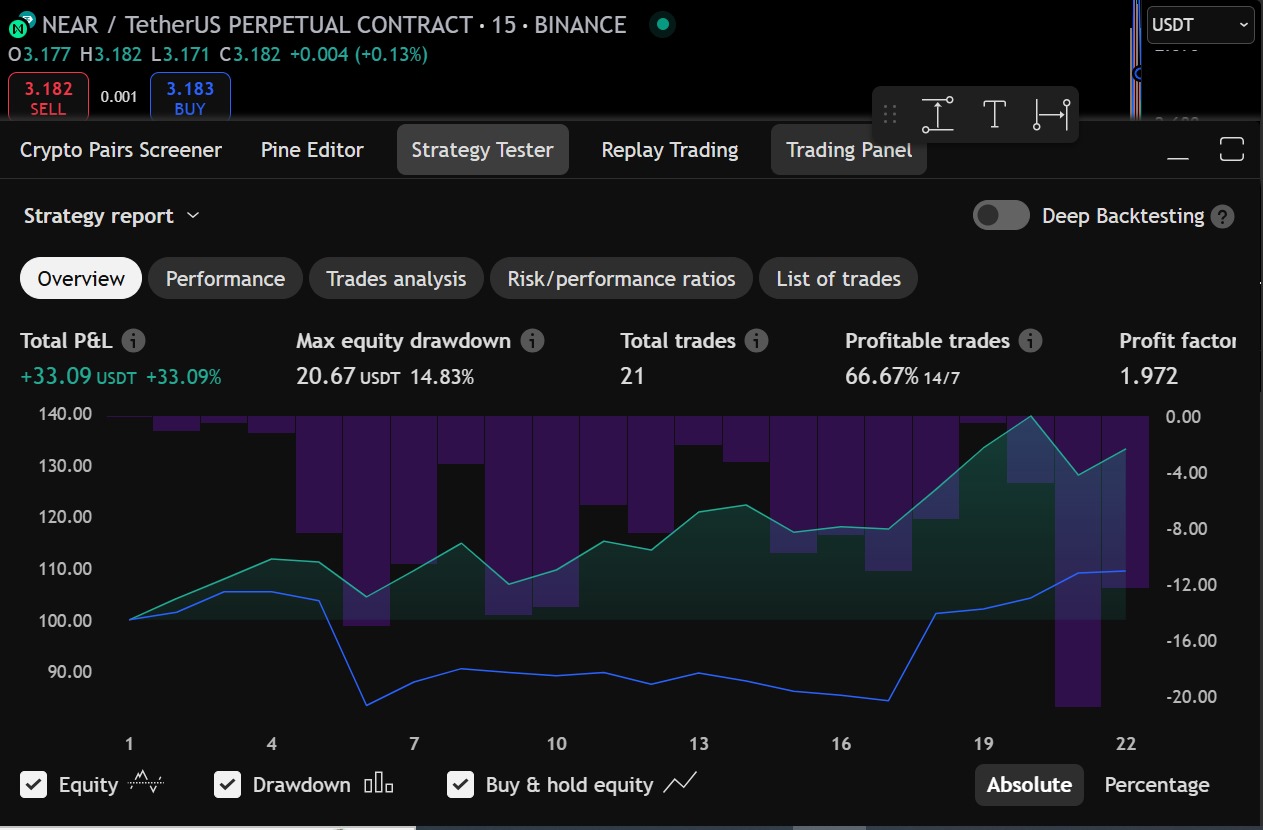Enable the Deep Backtesting switch

pyautogui.click(x=1001, y=216)
